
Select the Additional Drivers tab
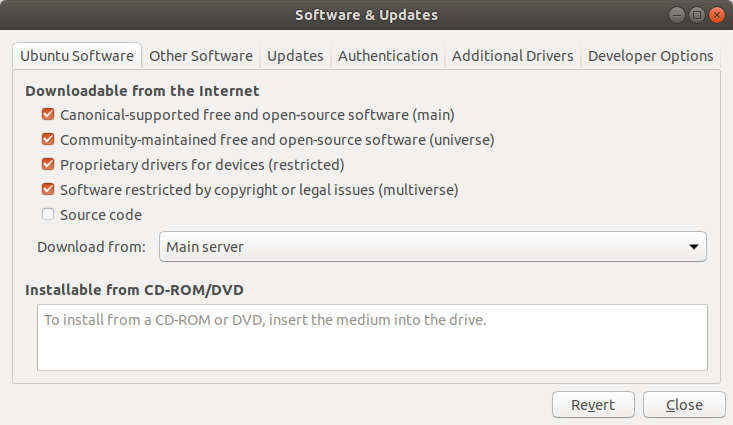pyautogui.click(x=512, y=56)
